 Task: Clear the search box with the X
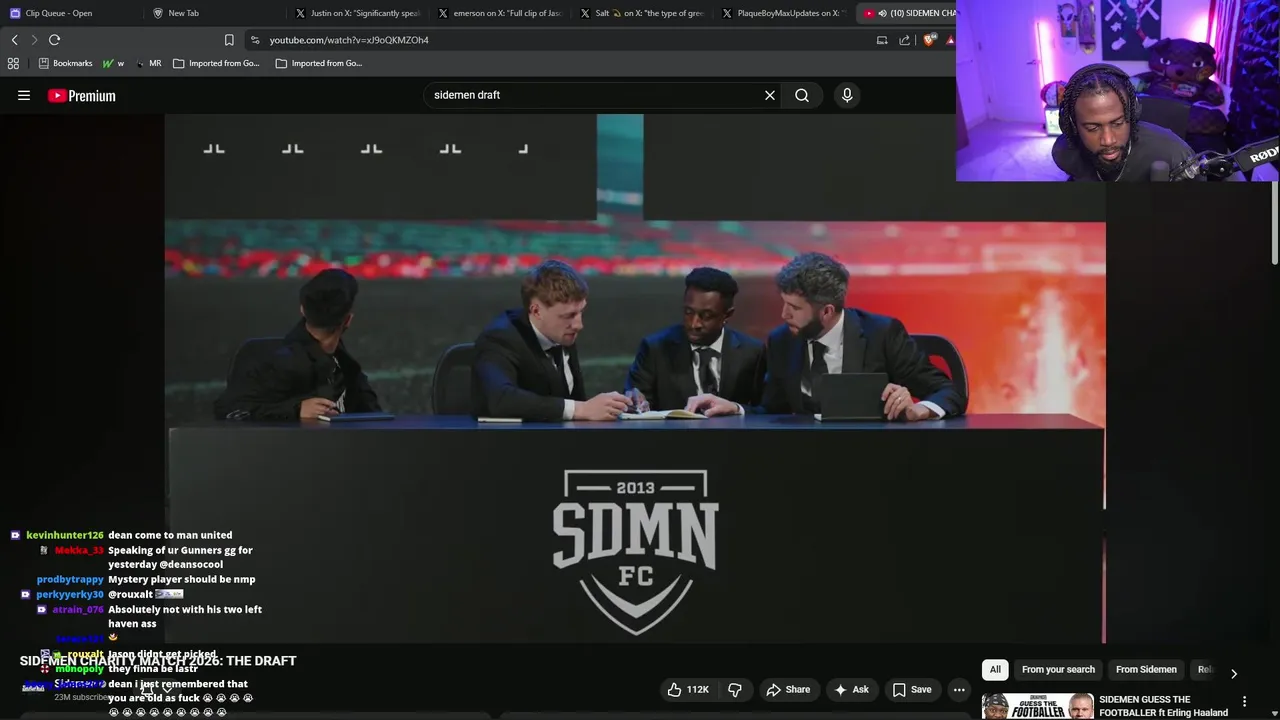pyautogui.click(x=770, y=95)
